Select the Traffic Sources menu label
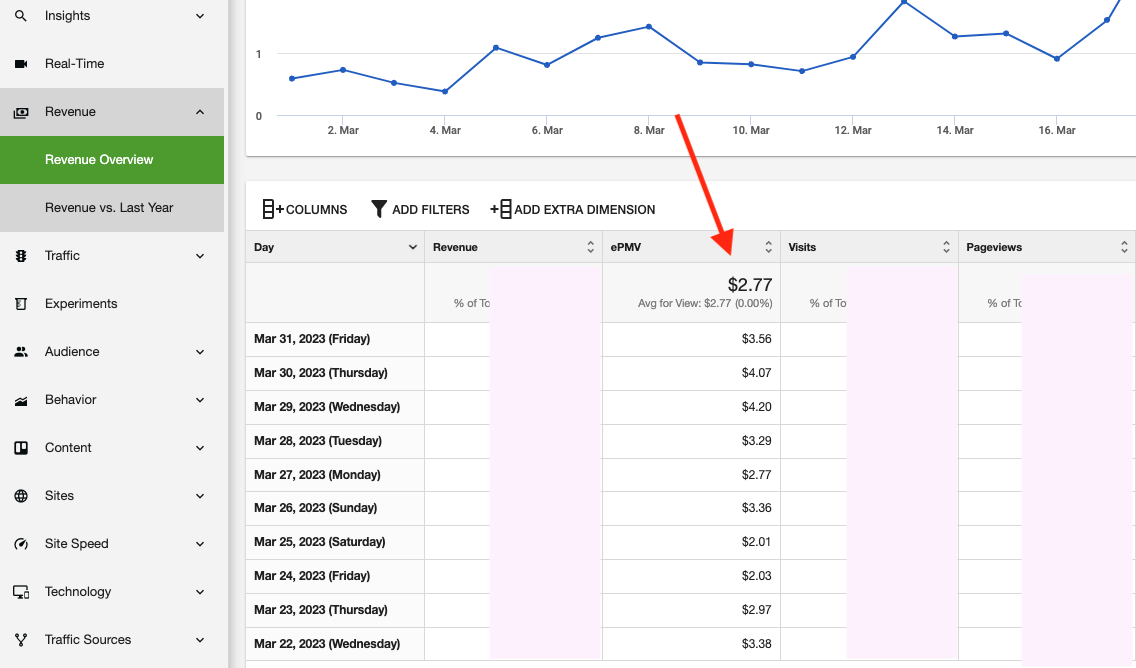The height and width of the screenshot is (668, 1136). [88, 640]
